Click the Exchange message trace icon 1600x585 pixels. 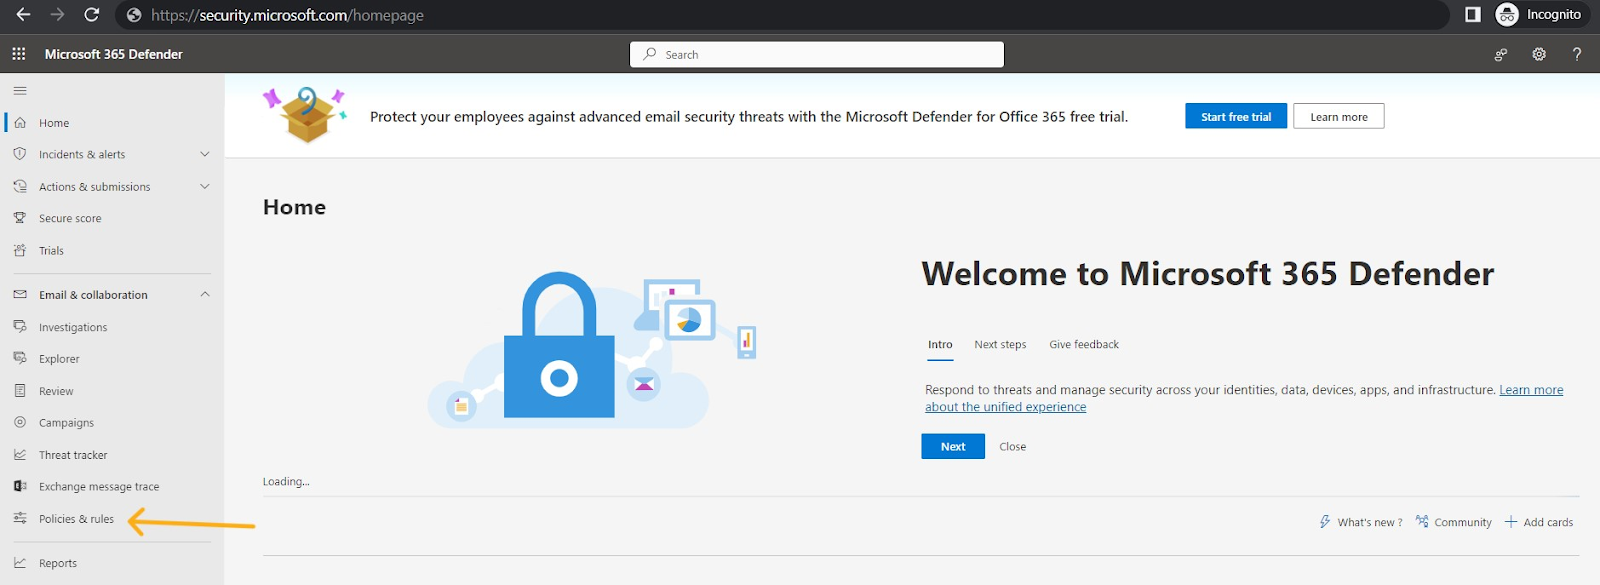20,487
